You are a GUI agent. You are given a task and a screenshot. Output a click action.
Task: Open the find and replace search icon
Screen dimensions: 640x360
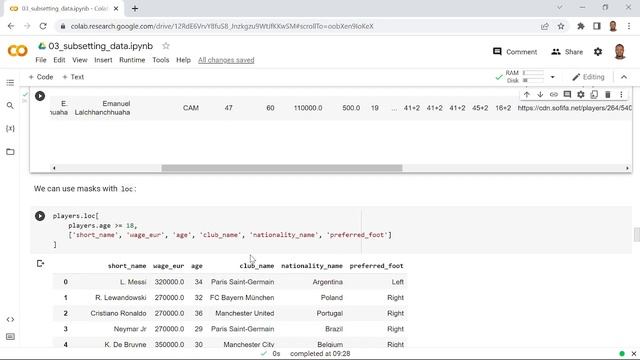pyautogui.click(x=10, y=106)
